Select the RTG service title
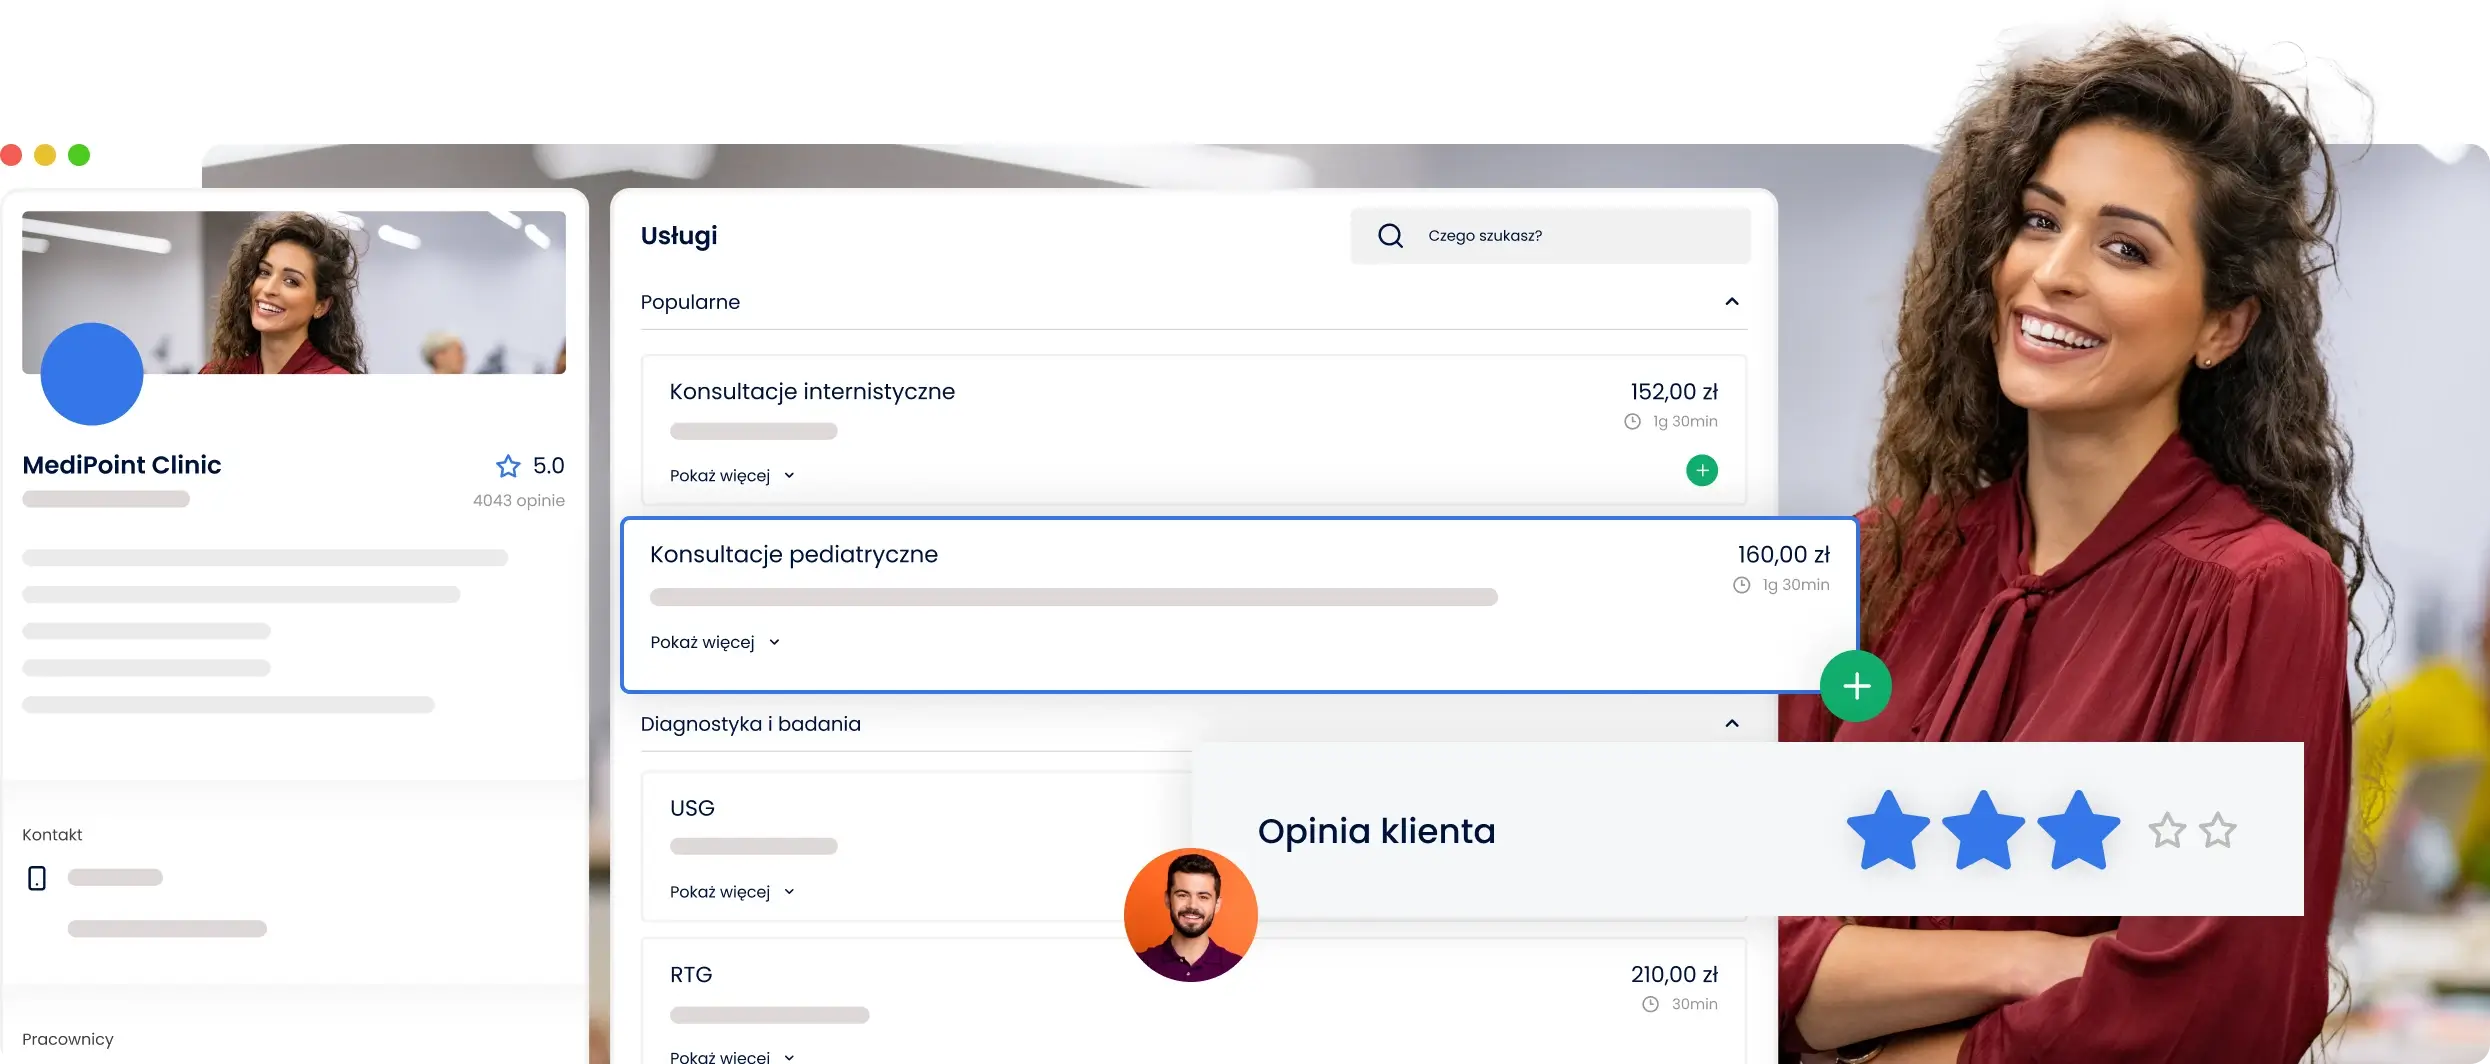Screen dimensions: 2490x1064 [x=691, y=975]
